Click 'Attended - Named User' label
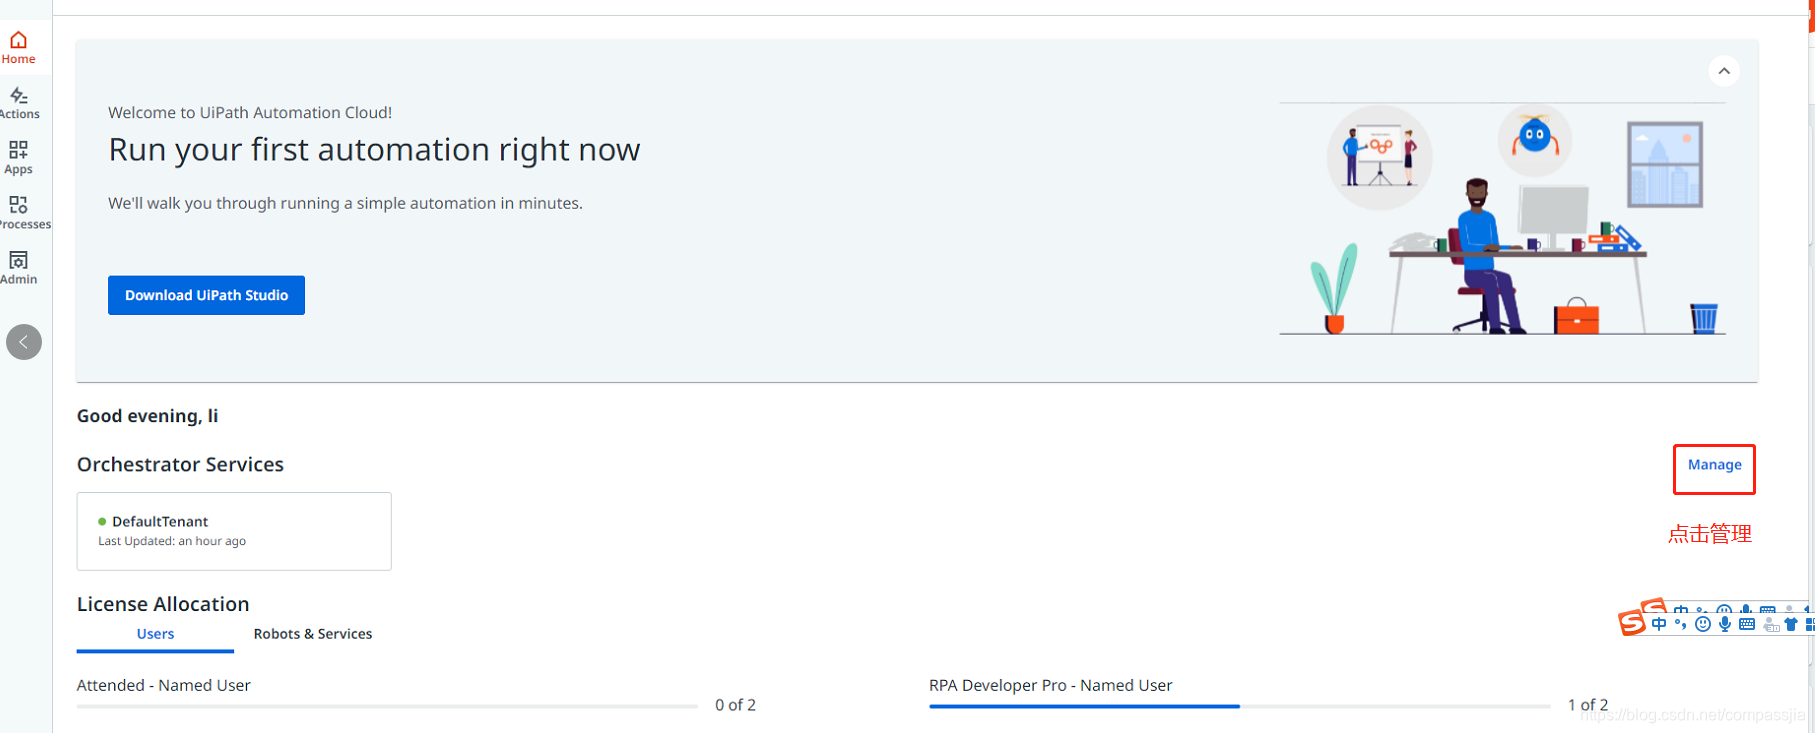This screenshot has width=1815, height=733. point(164,685)
